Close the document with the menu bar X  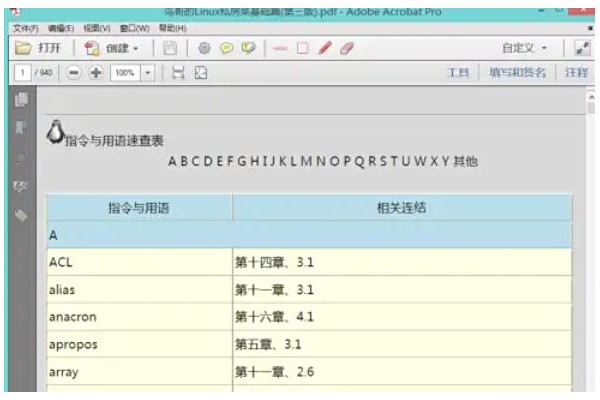coord(590,28)
